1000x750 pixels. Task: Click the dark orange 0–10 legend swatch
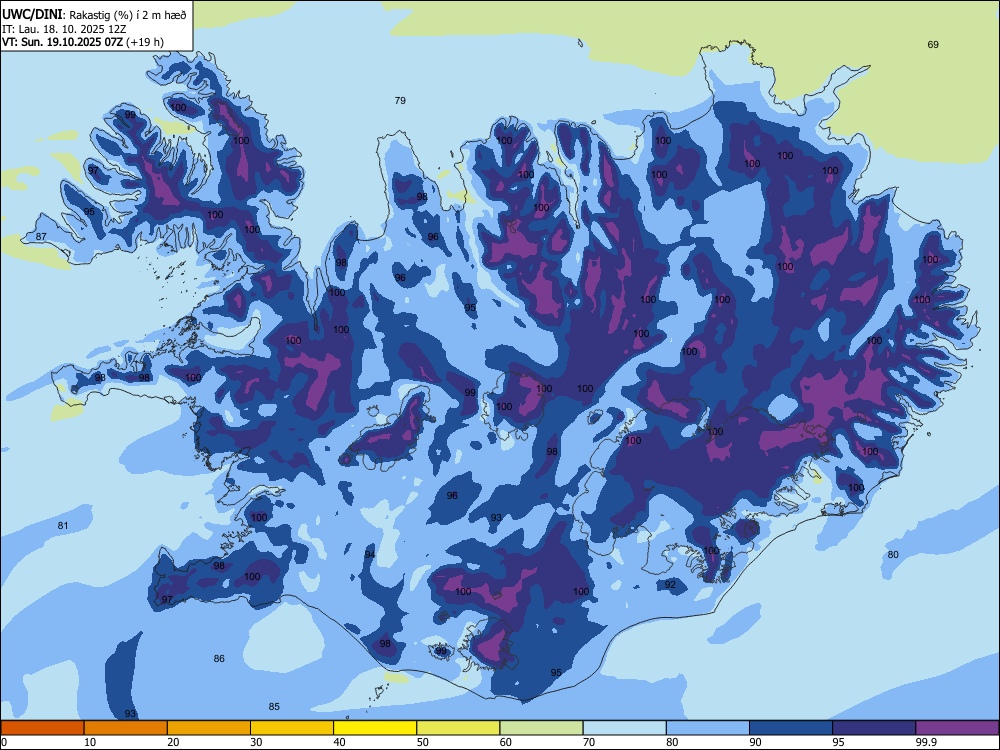(x=42, y=728)
